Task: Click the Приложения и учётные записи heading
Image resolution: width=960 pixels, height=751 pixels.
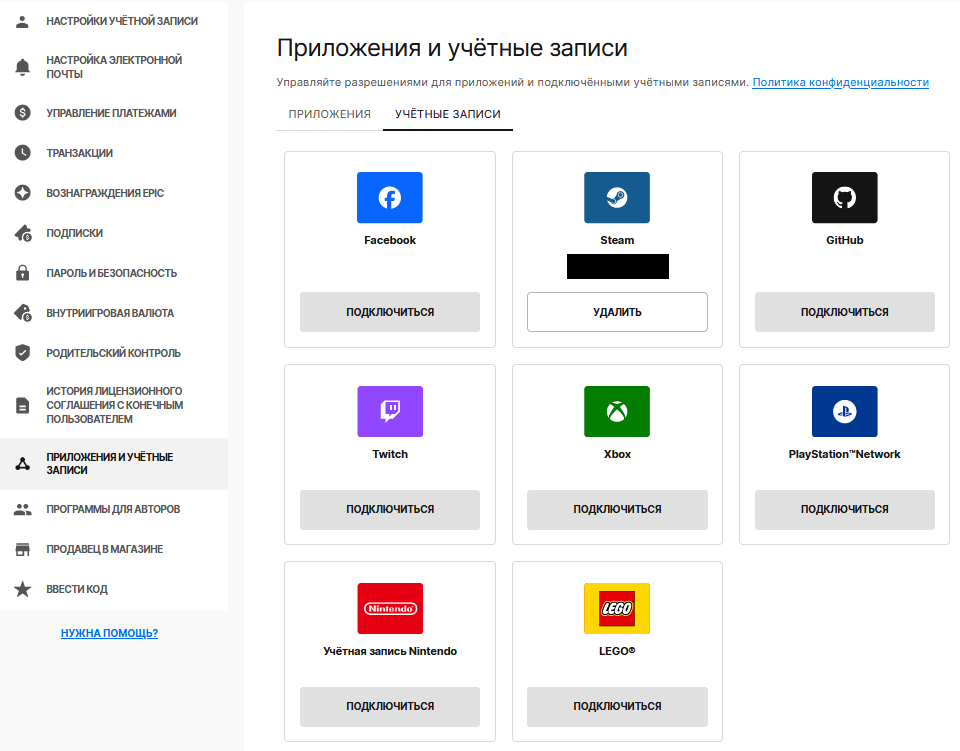Action: point(452,48)
